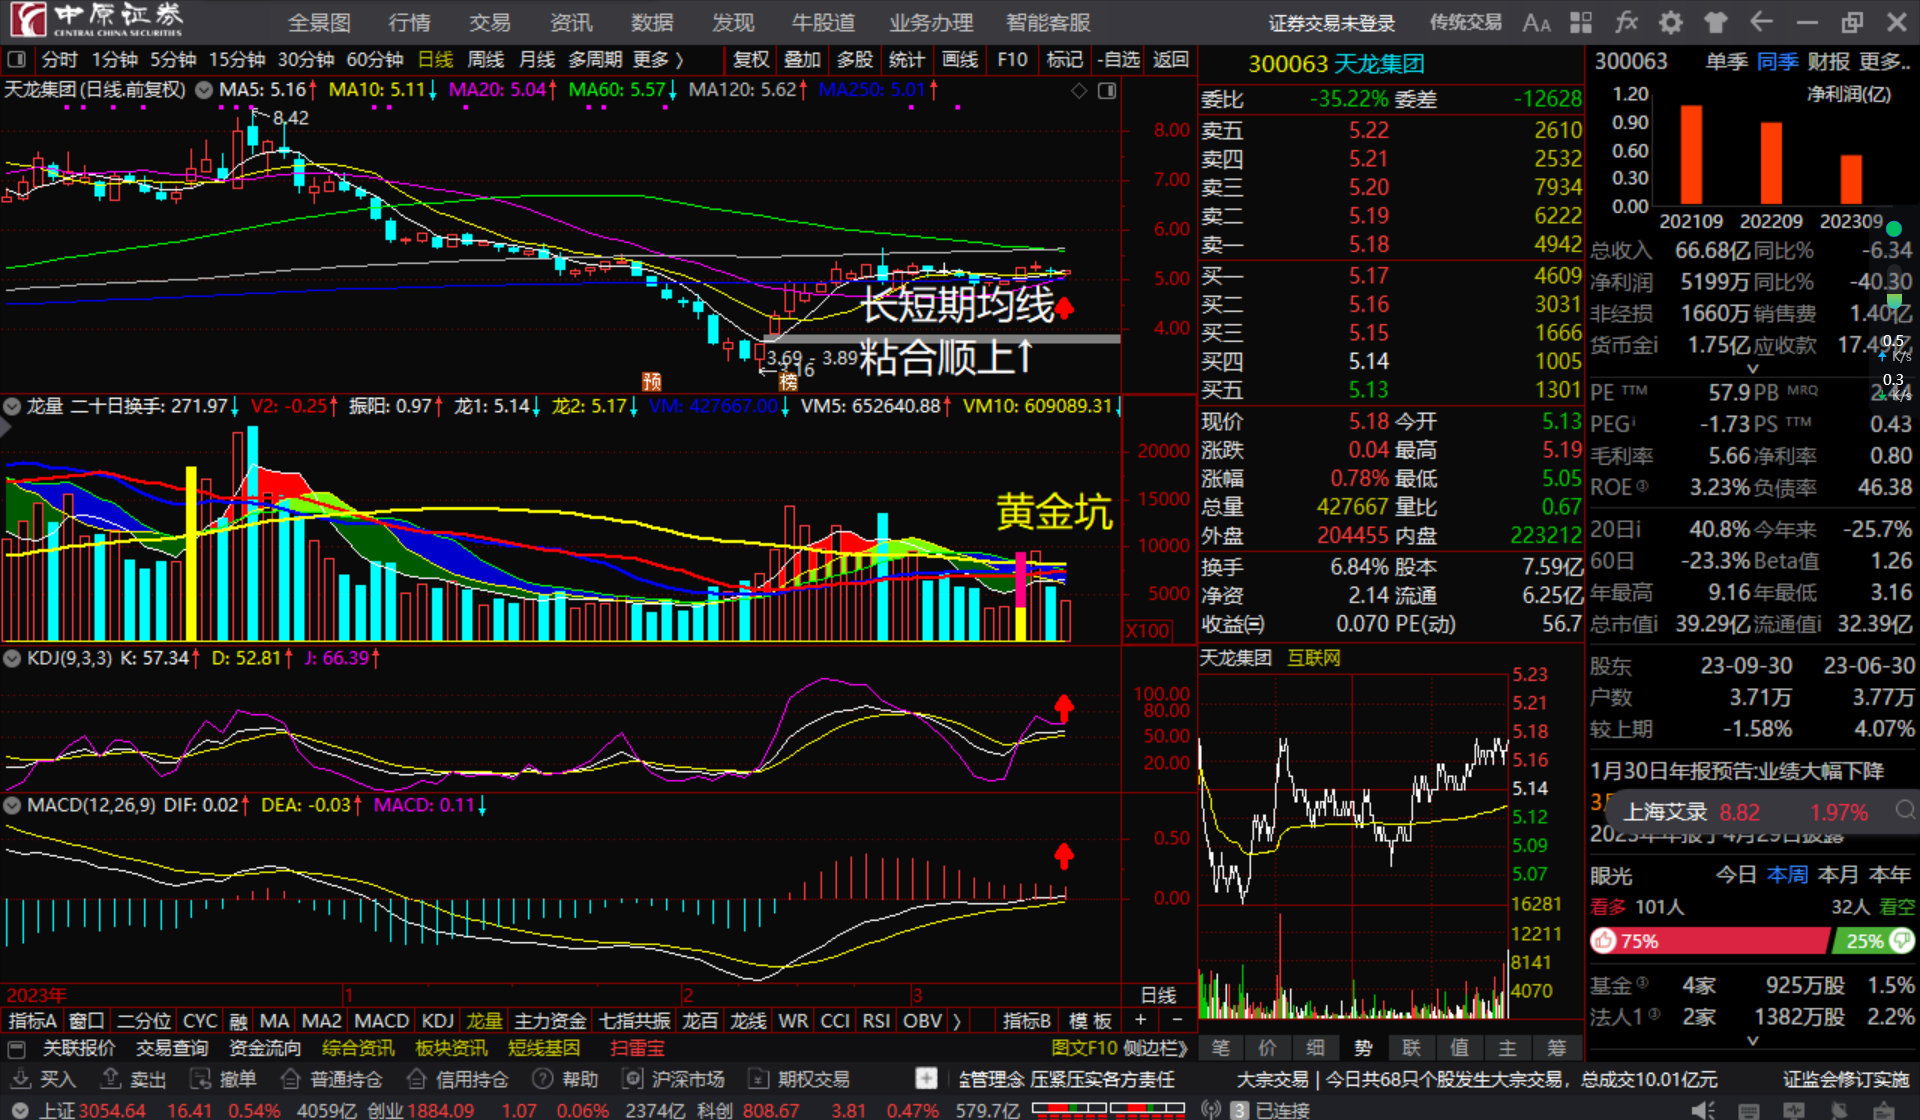Toggle the KDJ indicator collapse circle
This screenshot has height=1120, width=1920.
13,658
